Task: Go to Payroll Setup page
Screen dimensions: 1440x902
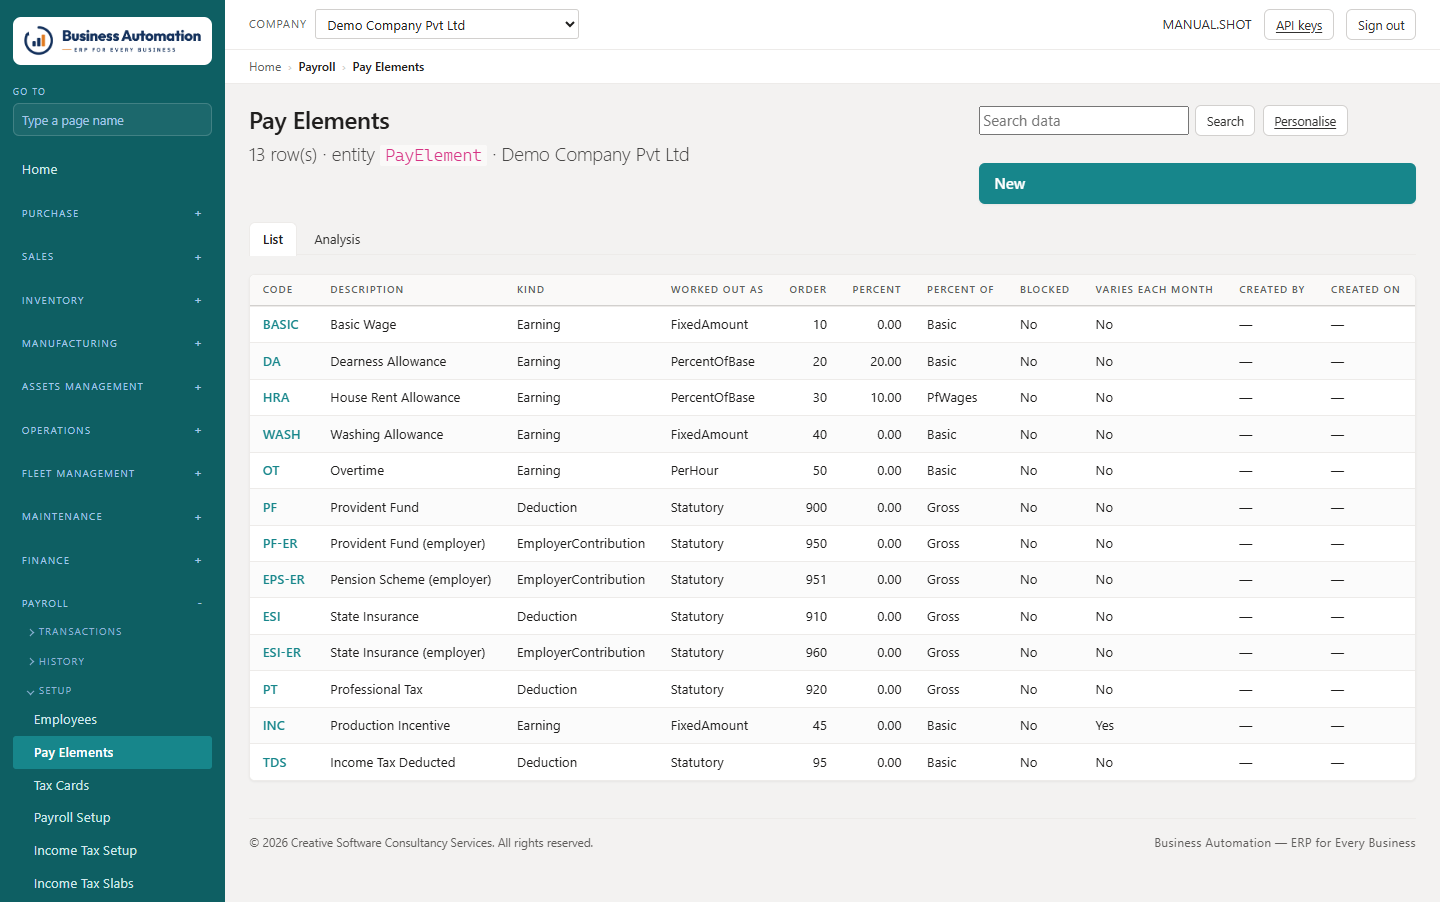Action: point(112,818)
